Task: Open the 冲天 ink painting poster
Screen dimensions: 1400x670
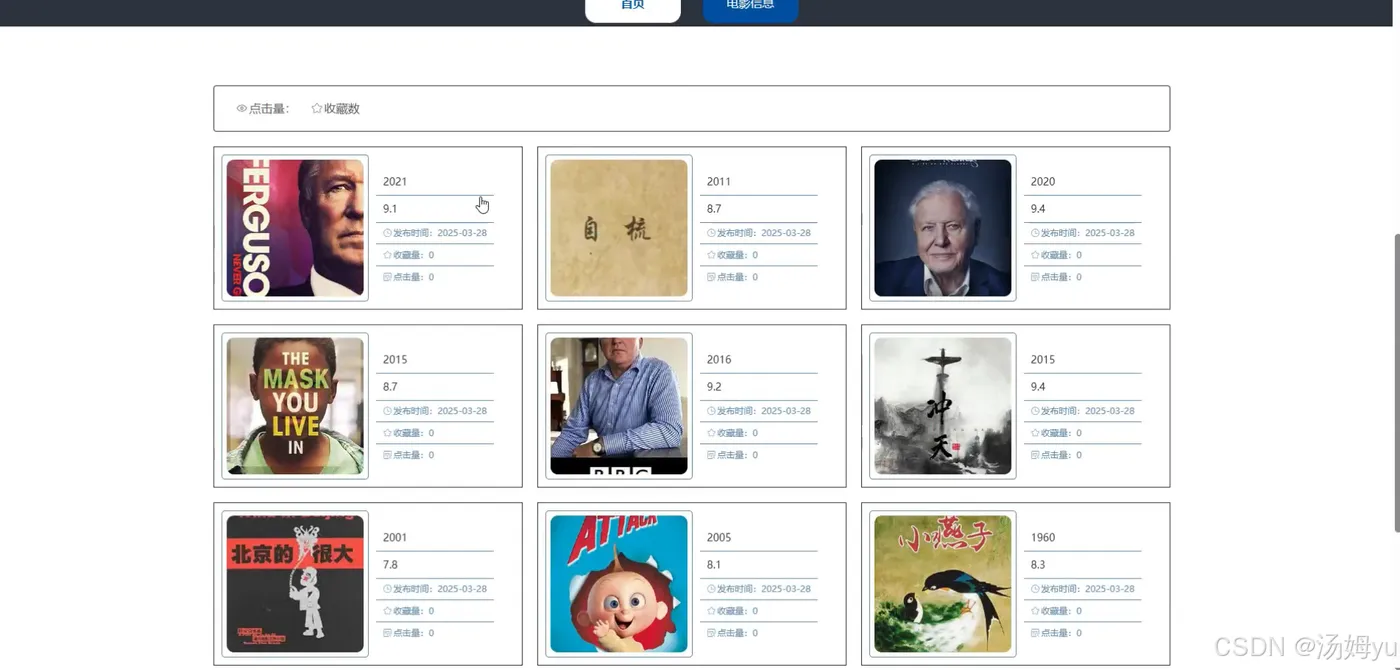Action: click(943, 406)
